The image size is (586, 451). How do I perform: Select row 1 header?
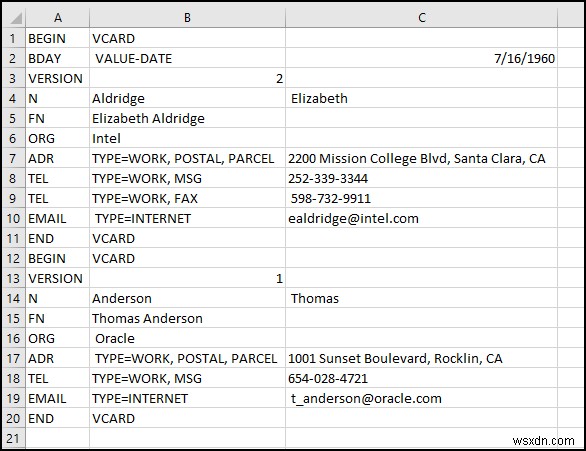[13, 38]
